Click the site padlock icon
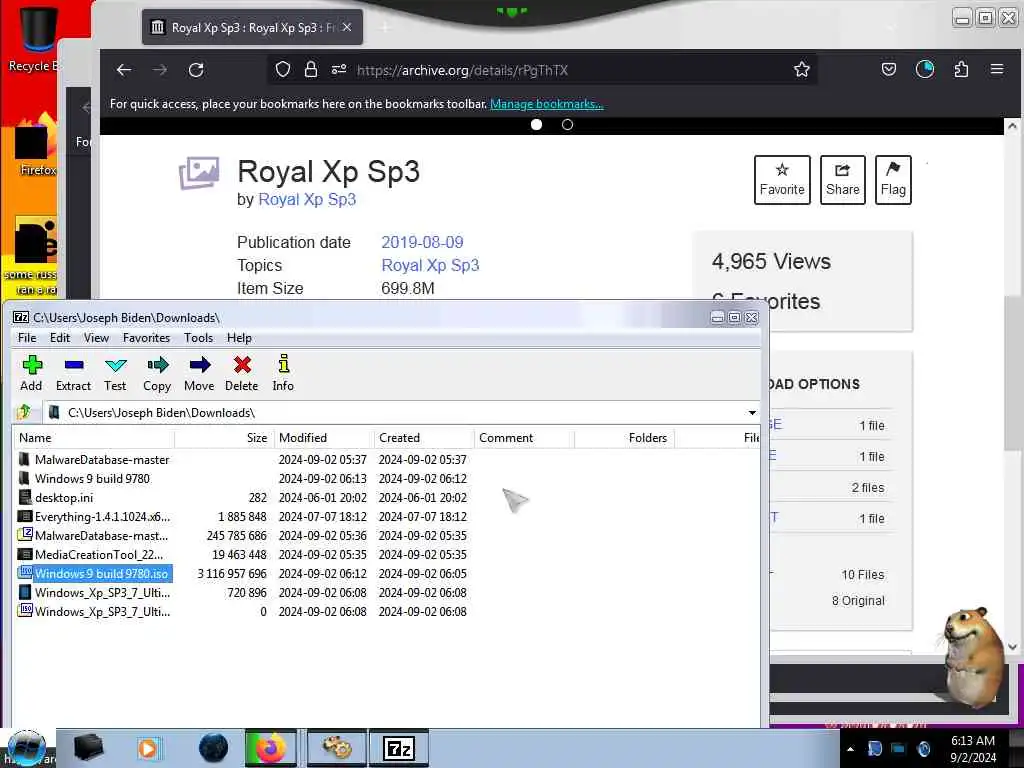The height and width of the screenshot is (768, 1024). 311,70
